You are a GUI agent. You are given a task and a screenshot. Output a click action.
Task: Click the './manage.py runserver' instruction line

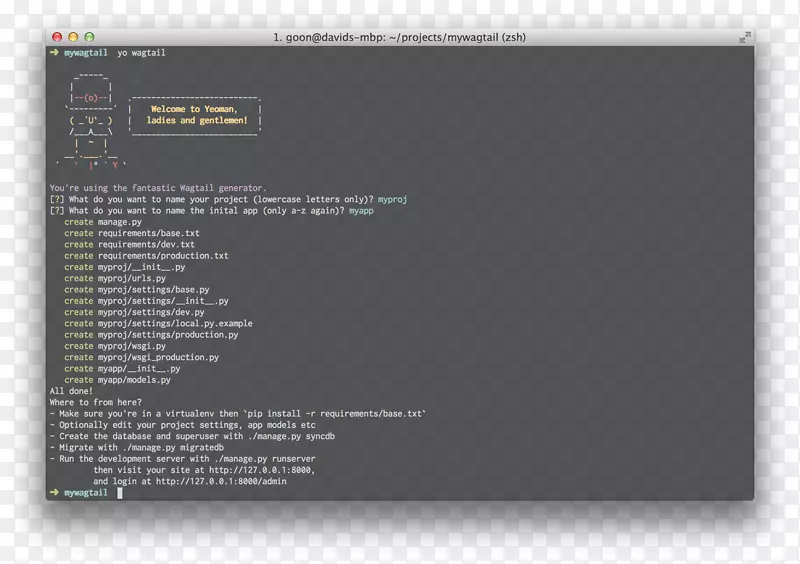point(182,458)
